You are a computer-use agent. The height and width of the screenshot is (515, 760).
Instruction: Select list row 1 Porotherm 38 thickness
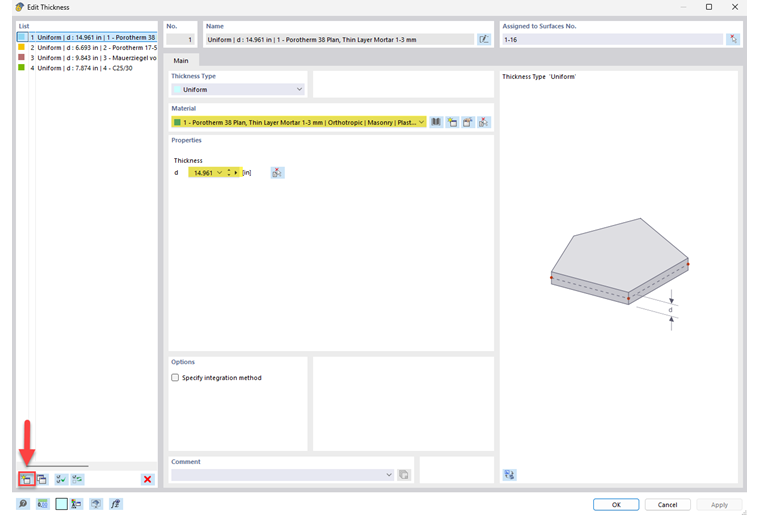87,37
